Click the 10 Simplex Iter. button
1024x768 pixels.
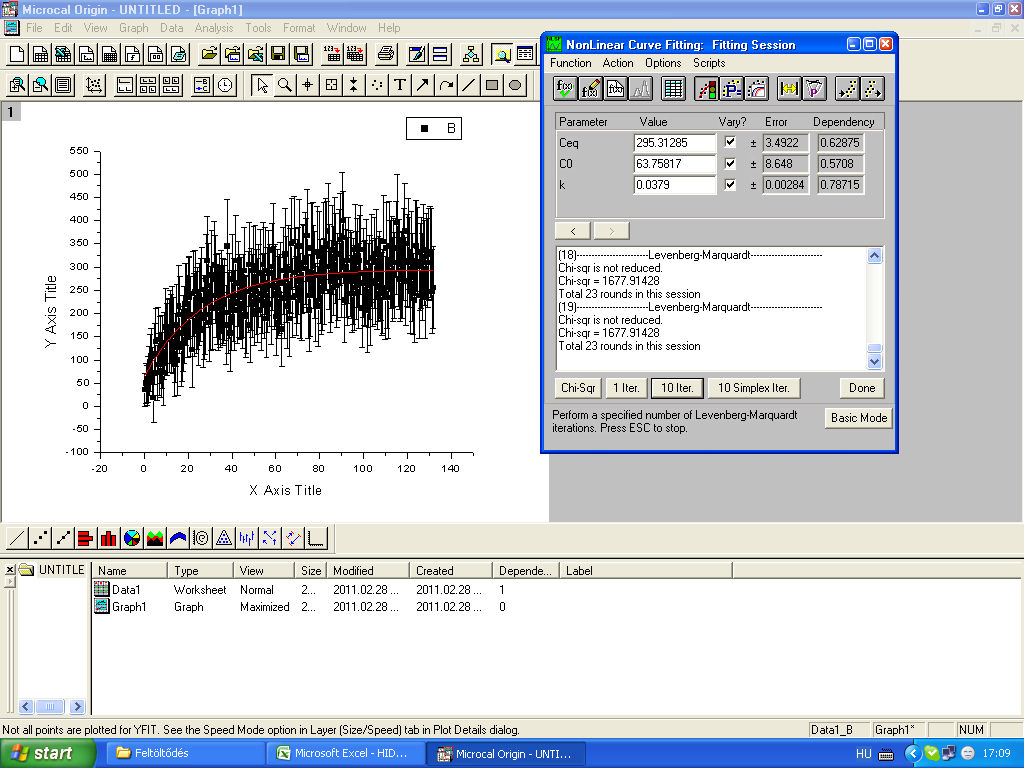point(754,388)
